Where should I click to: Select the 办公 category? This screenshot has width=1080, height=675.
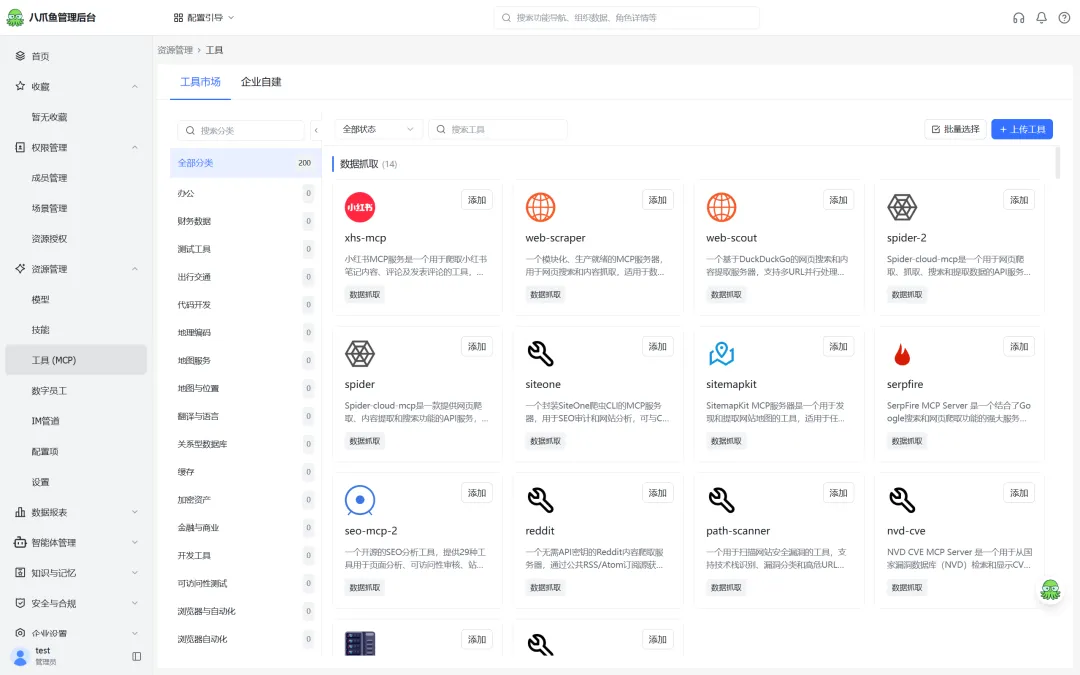[245, 193]
